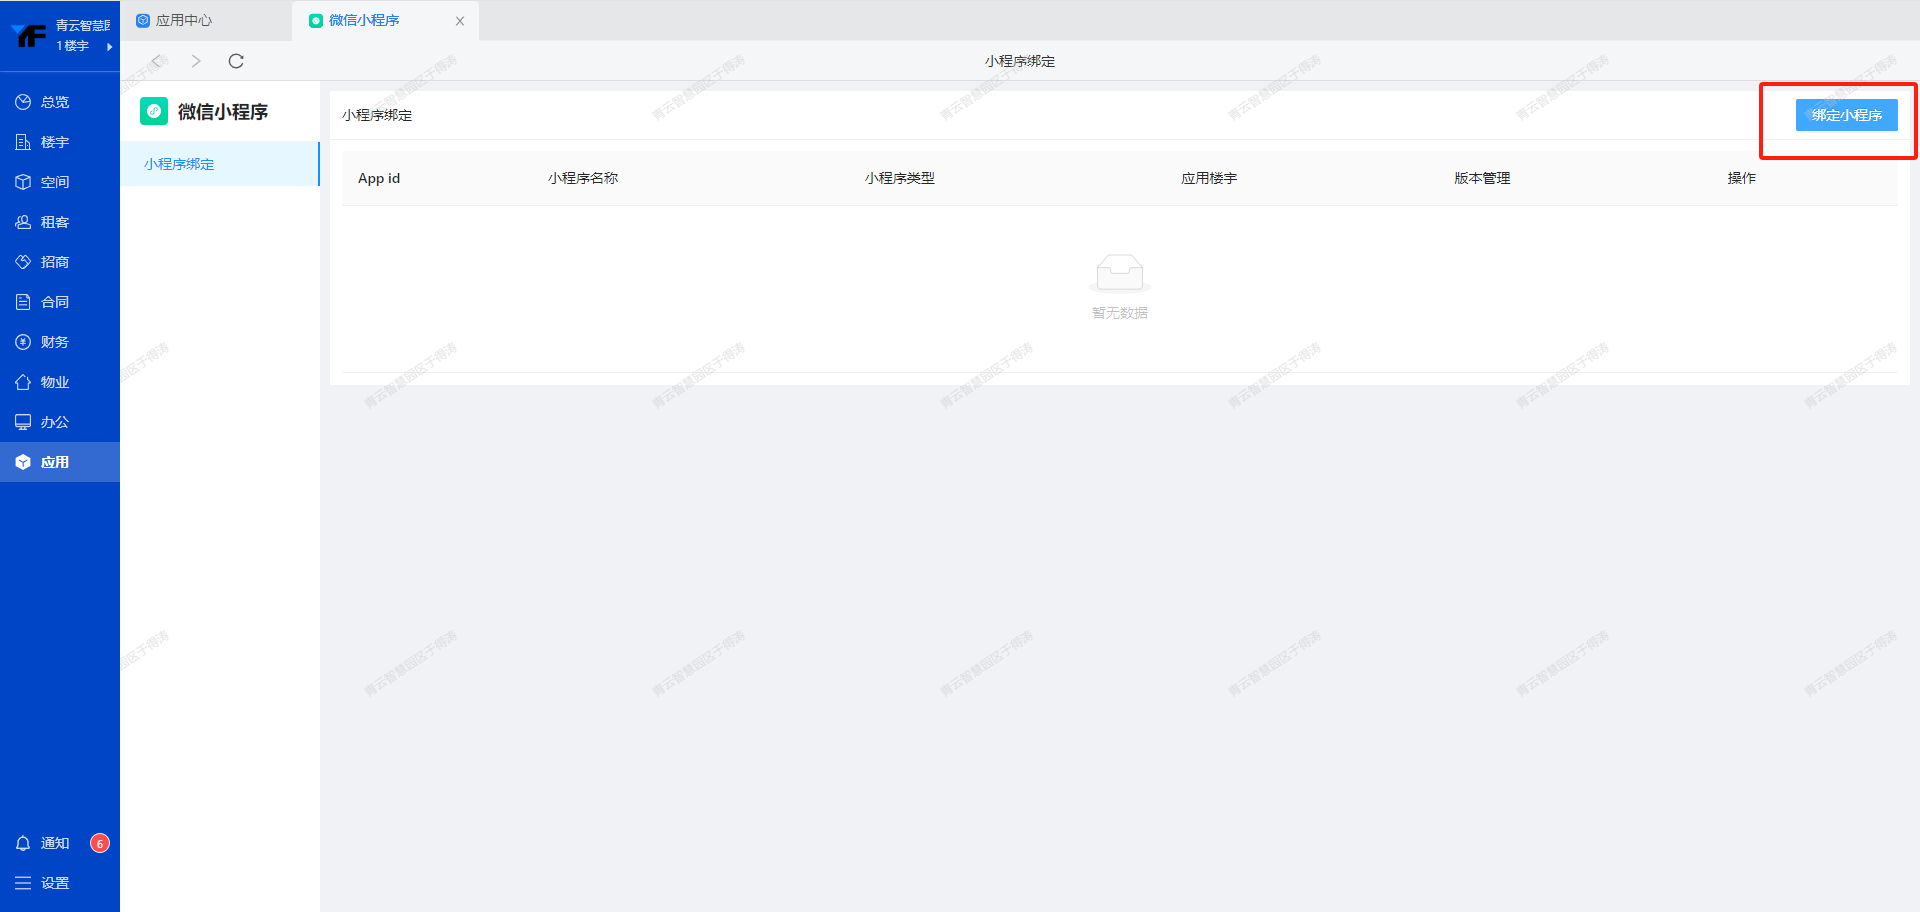Click the forward navigation arrow
The height and width of the screenshot is (912, 1920).
click(x=196, y=61)
